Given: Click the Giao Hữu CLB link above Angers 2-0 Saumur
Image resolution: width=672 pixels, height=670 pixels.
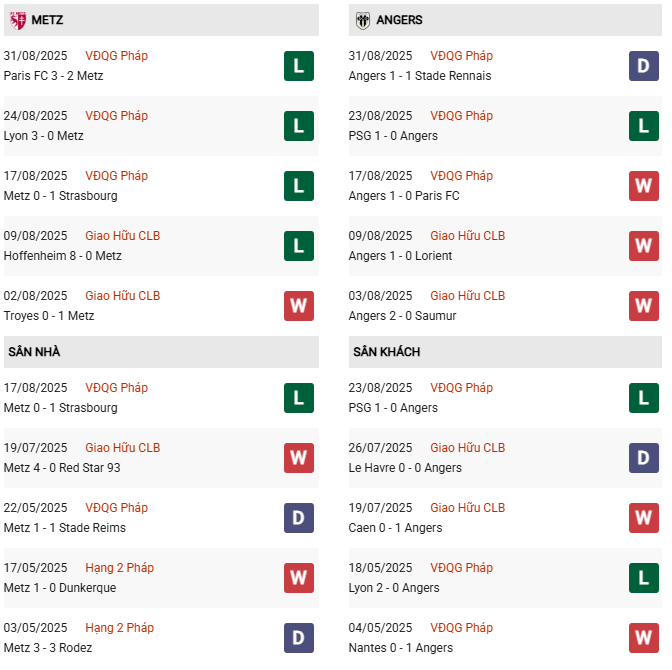Looking at the screenshot, I should pos(467,296).
